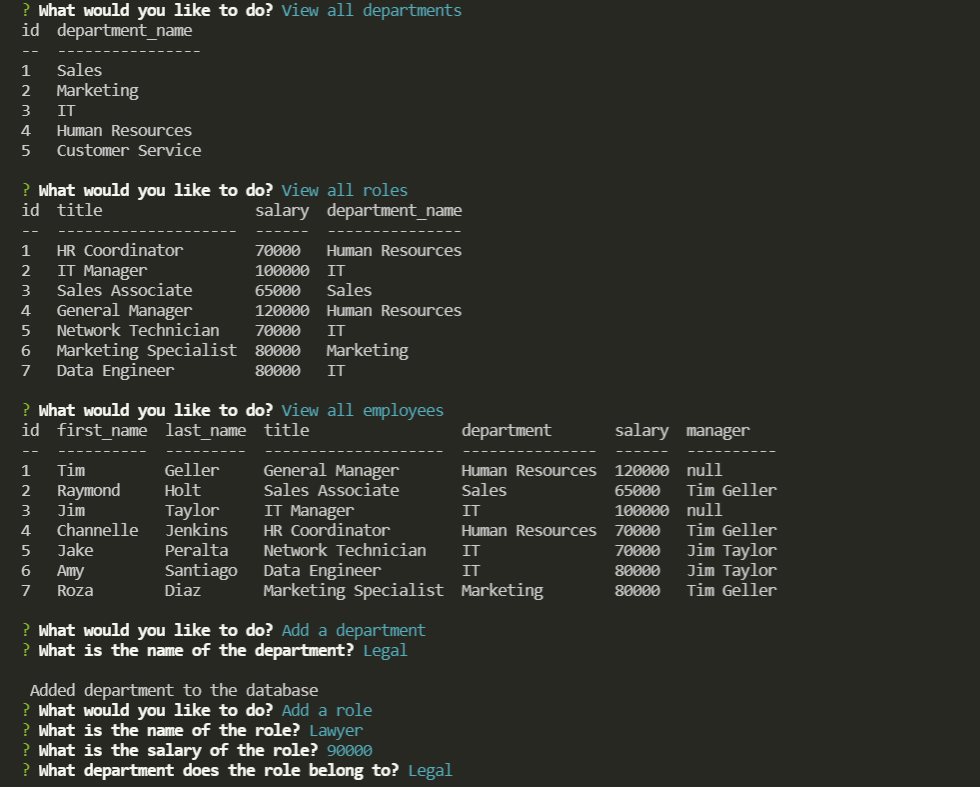The width and height of the screenshot is (980, 787).
Task: Click the salary value "90000"
Action: (349, 750)
